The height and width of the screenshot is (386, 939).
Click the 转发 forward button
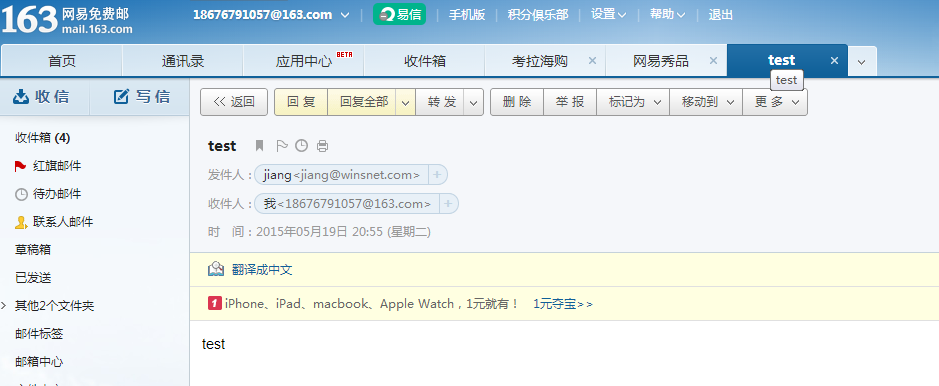click(441, 102)
